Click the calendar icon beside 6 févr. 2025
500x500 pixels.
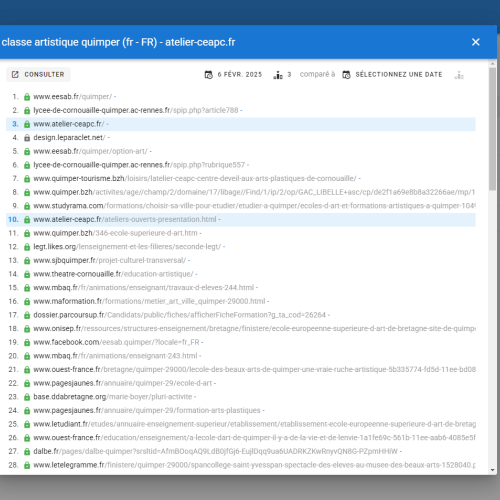point(209,75)
